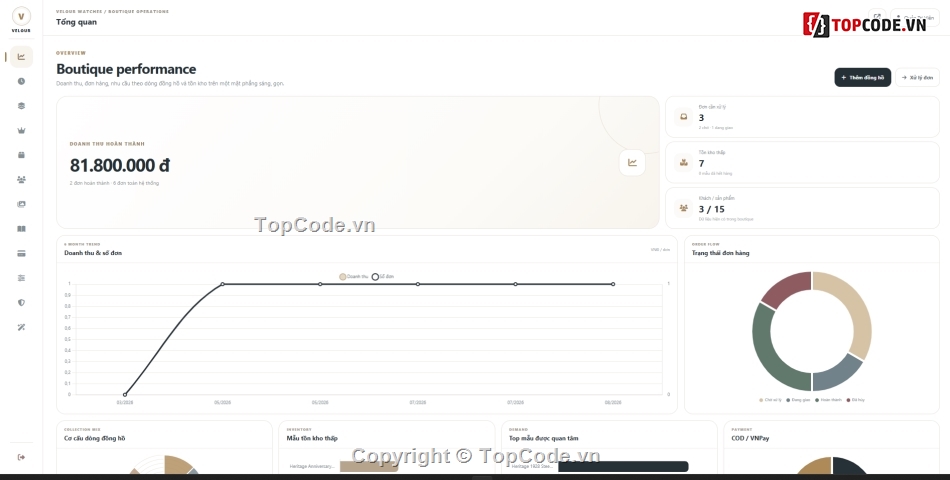The width and height of the screenshot is (950, 480).
Task: Click the Đơn cần xử lý card label
Action: [712, 107]
